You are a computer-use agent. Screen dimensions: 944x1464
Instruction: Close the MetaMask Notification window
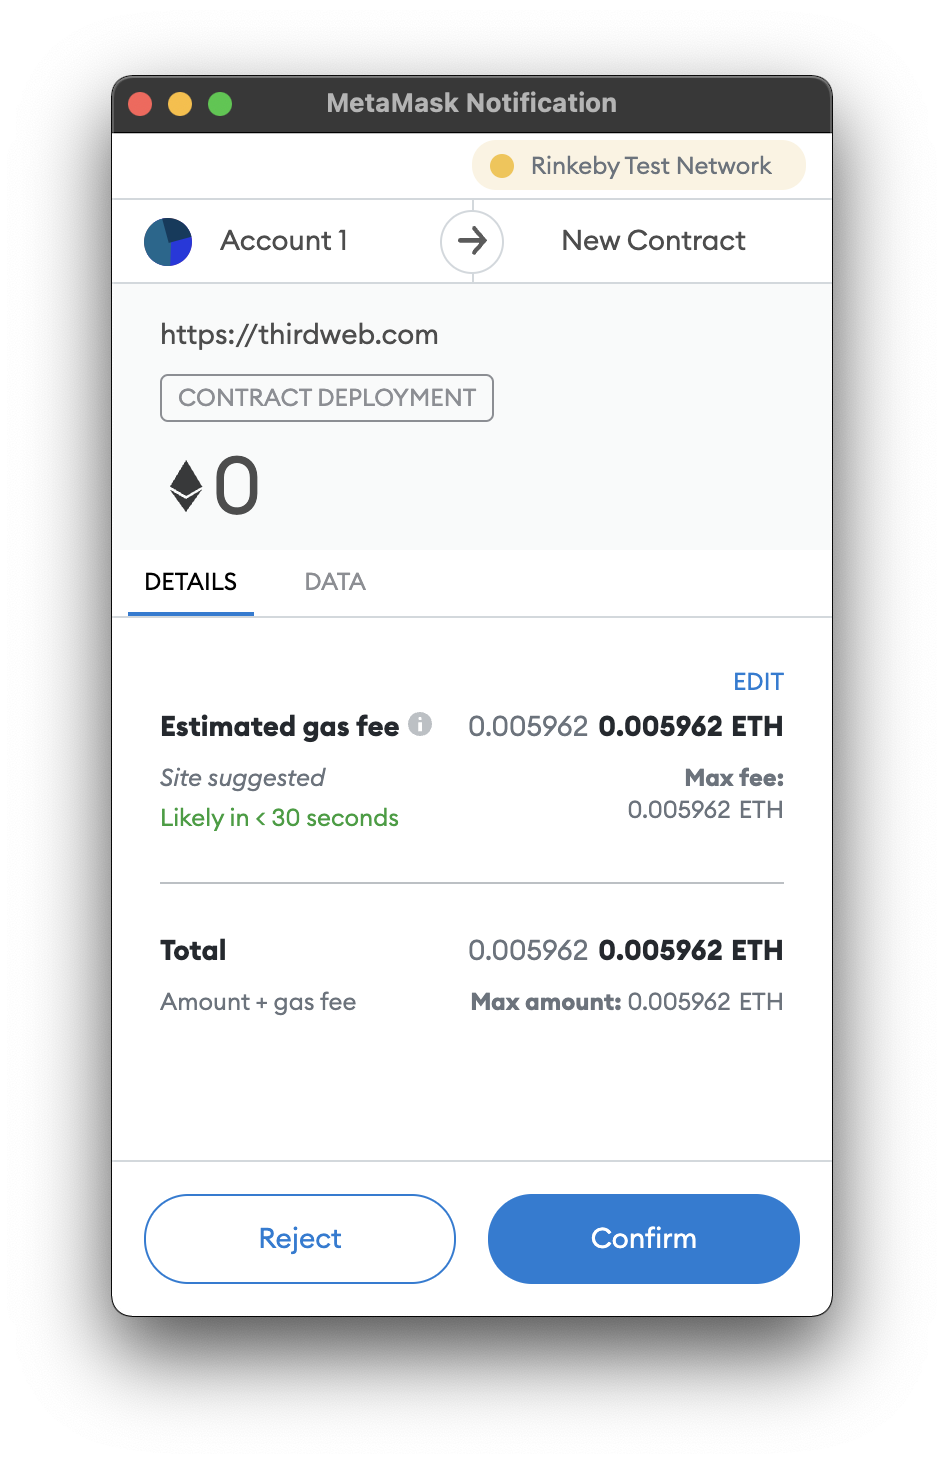point(140,104)
